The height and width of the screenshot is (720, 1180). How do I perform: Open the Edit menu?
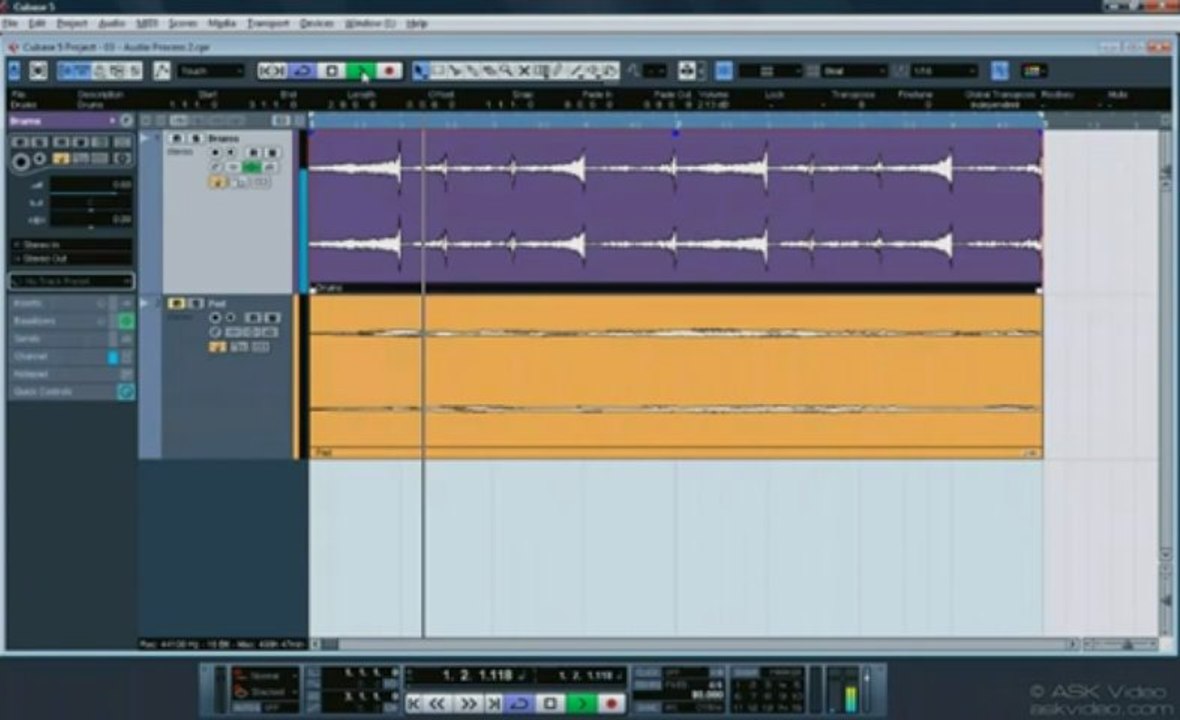(36, 23)
